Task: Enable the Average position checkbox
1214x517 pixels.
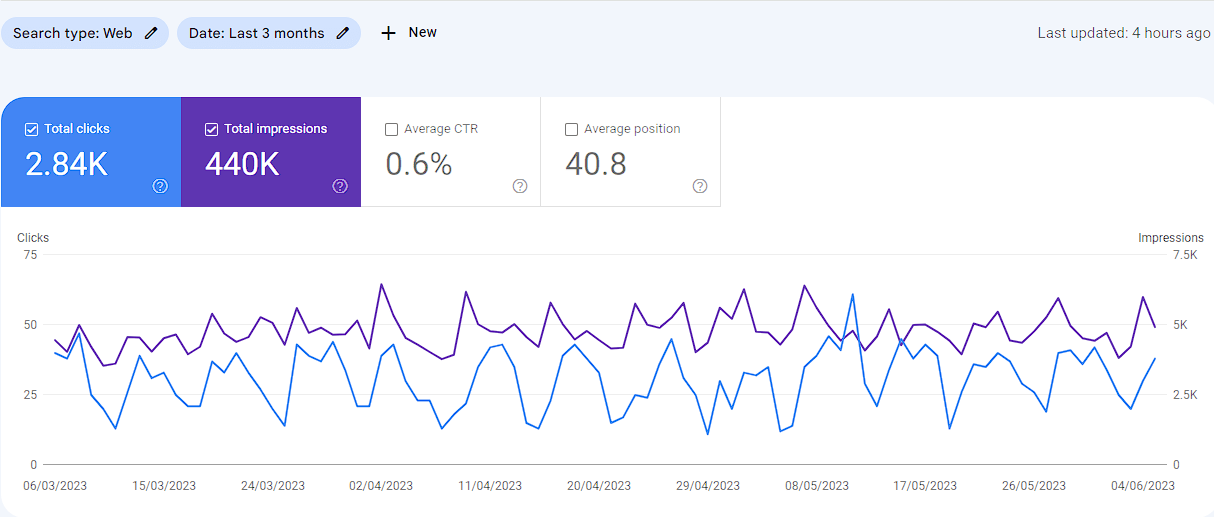Action: (x=571, y=129)
